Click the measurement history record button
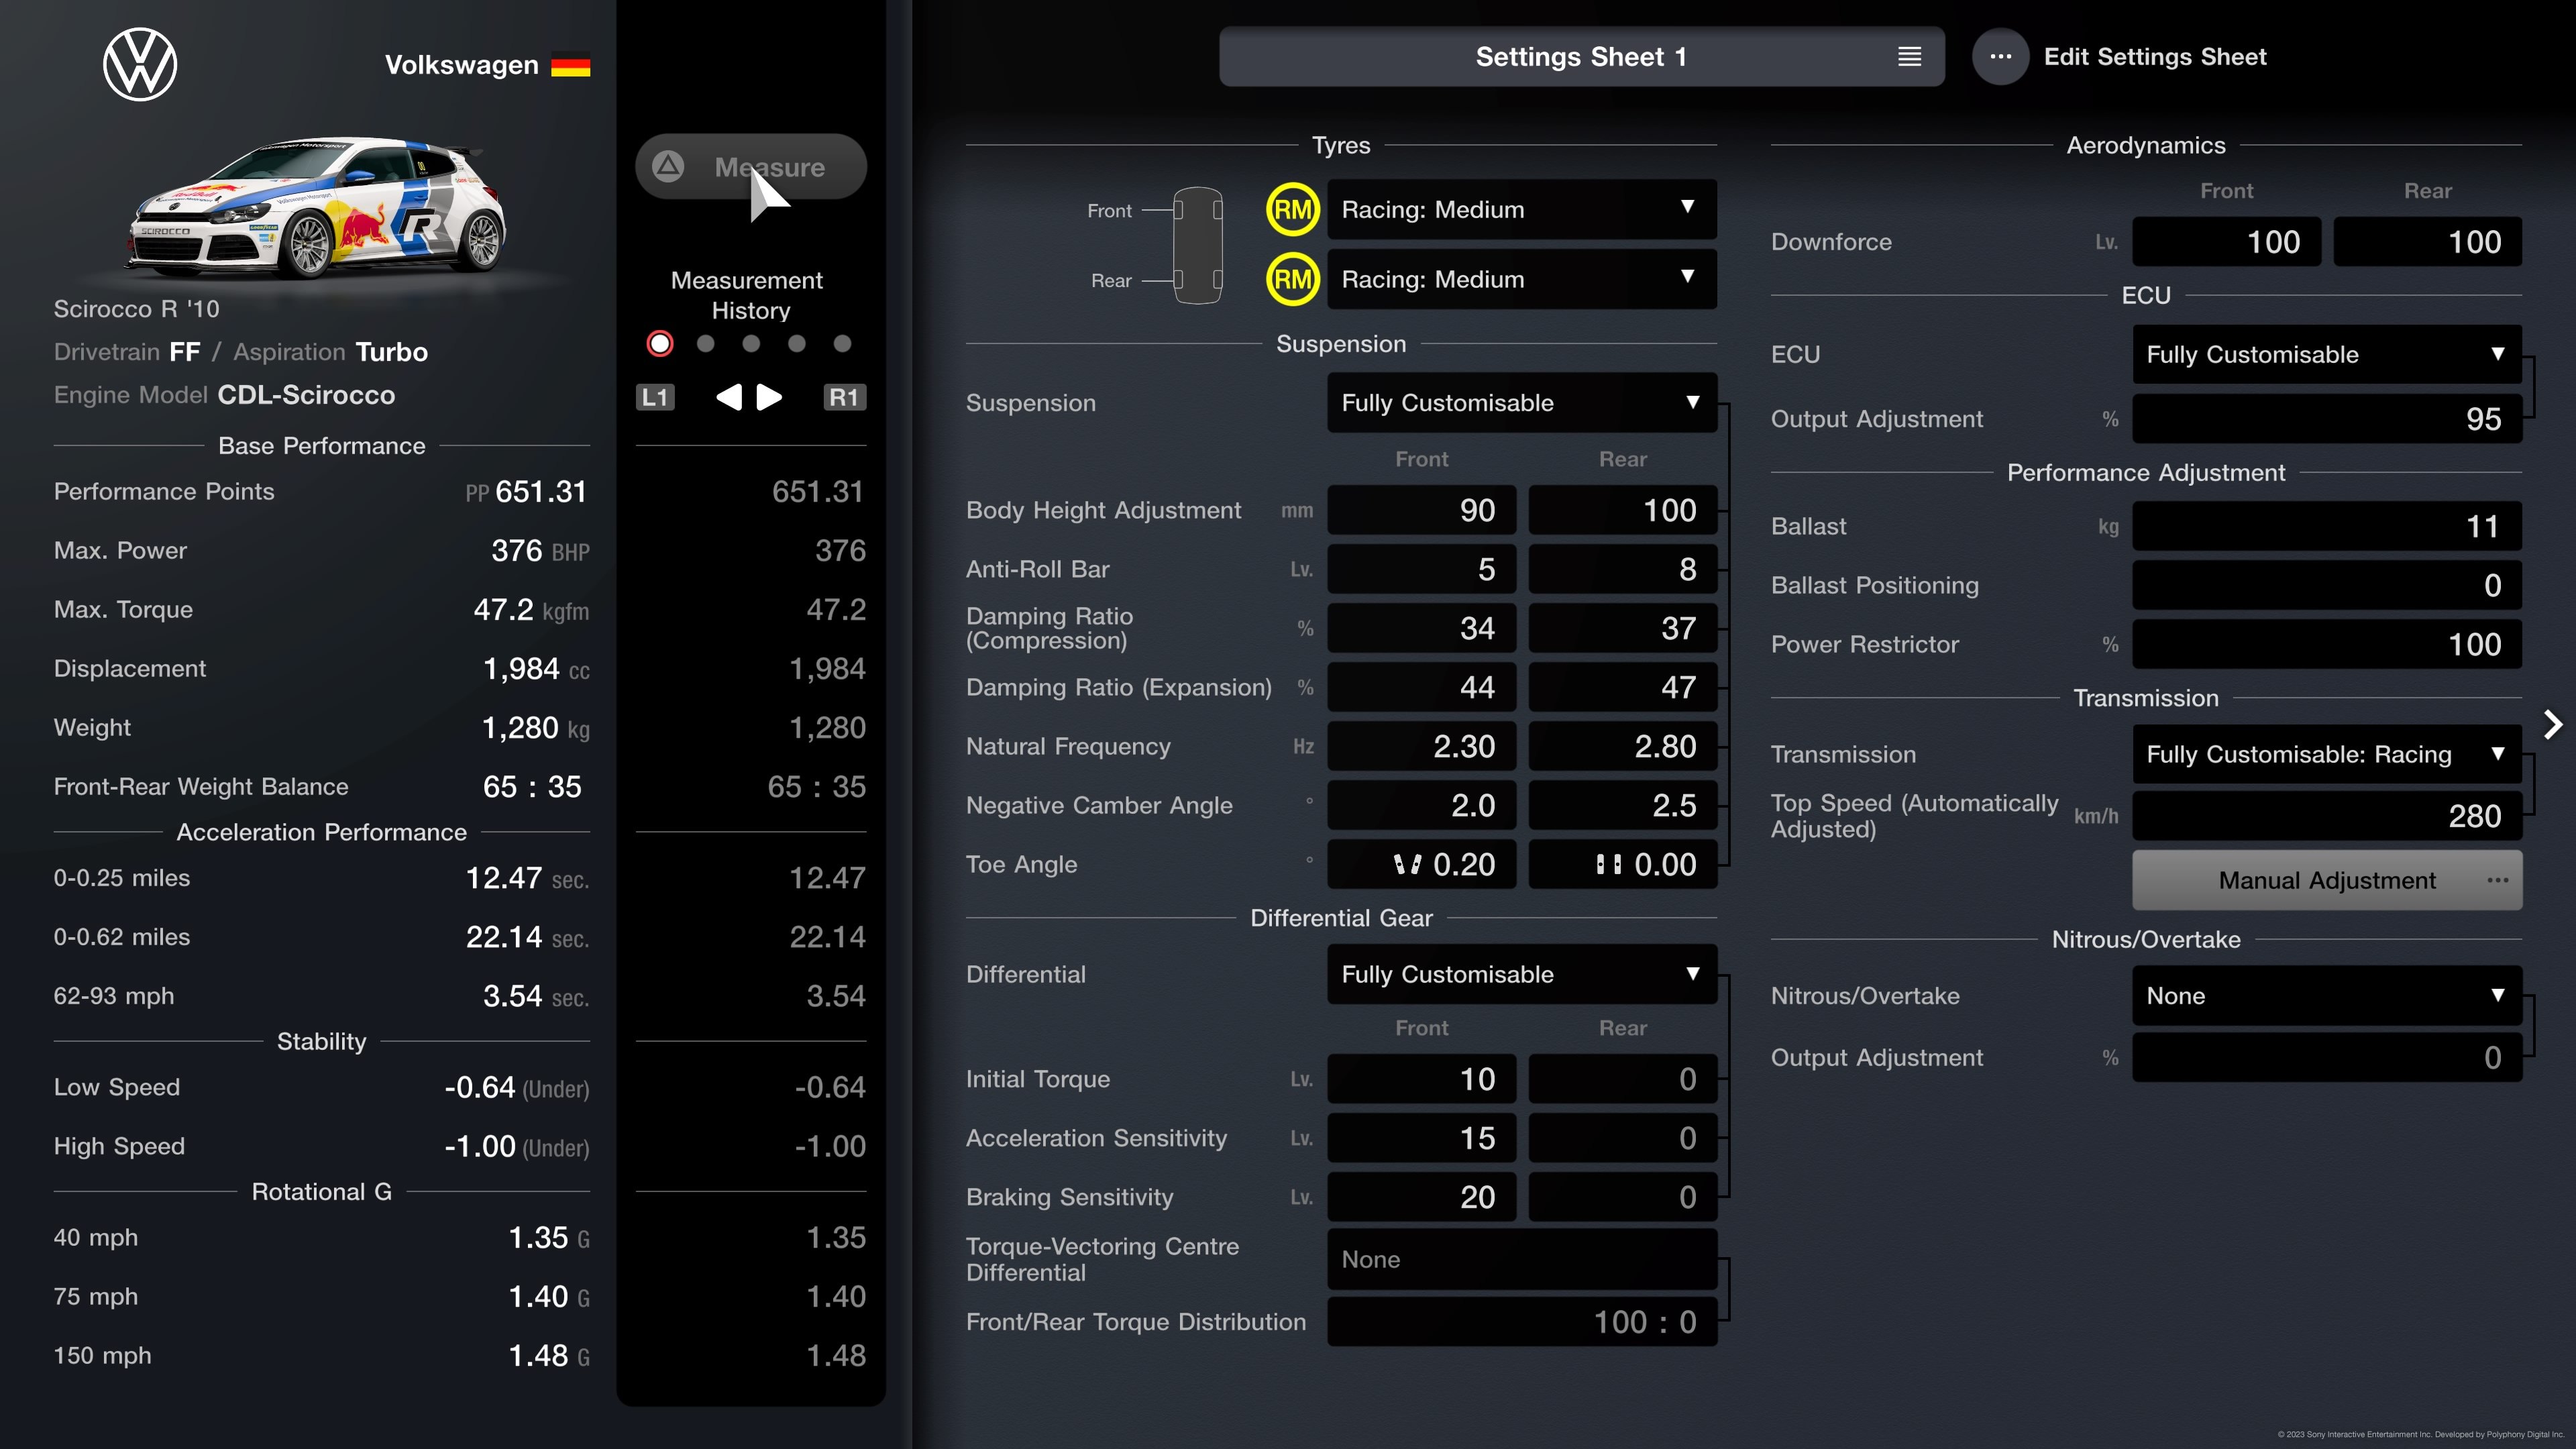The height and width of the screenshot is (1449, 2576). click(x=661, y=343)
